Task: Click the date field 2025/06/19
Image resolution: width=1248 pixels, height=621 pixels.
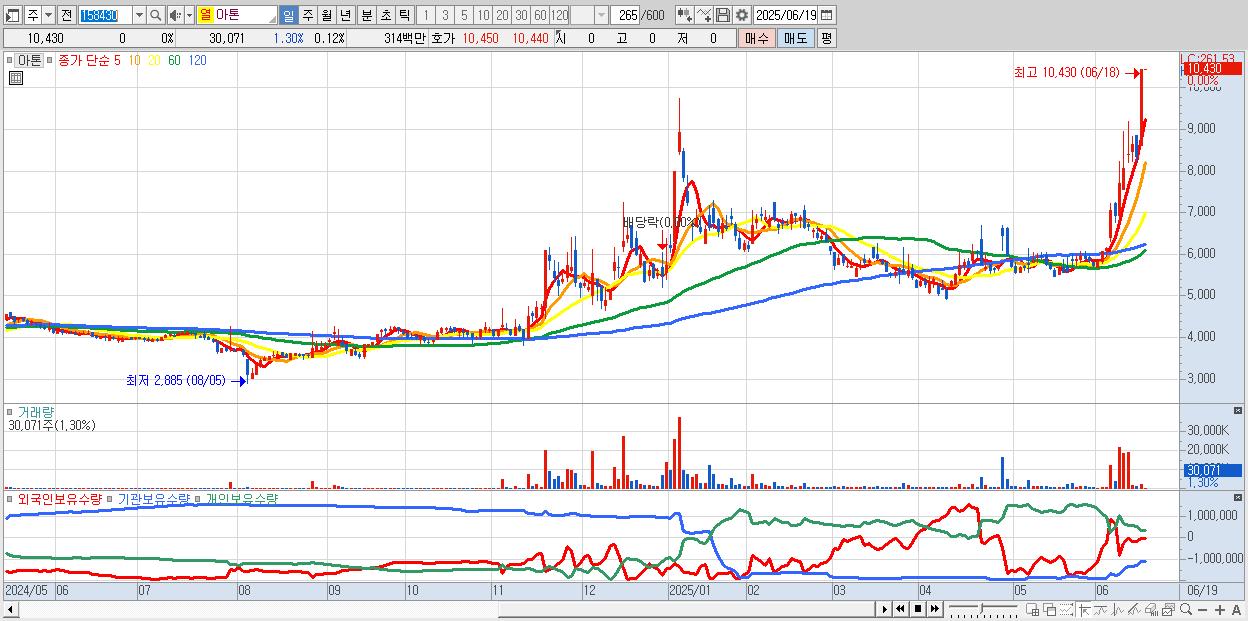Action: 786,15
